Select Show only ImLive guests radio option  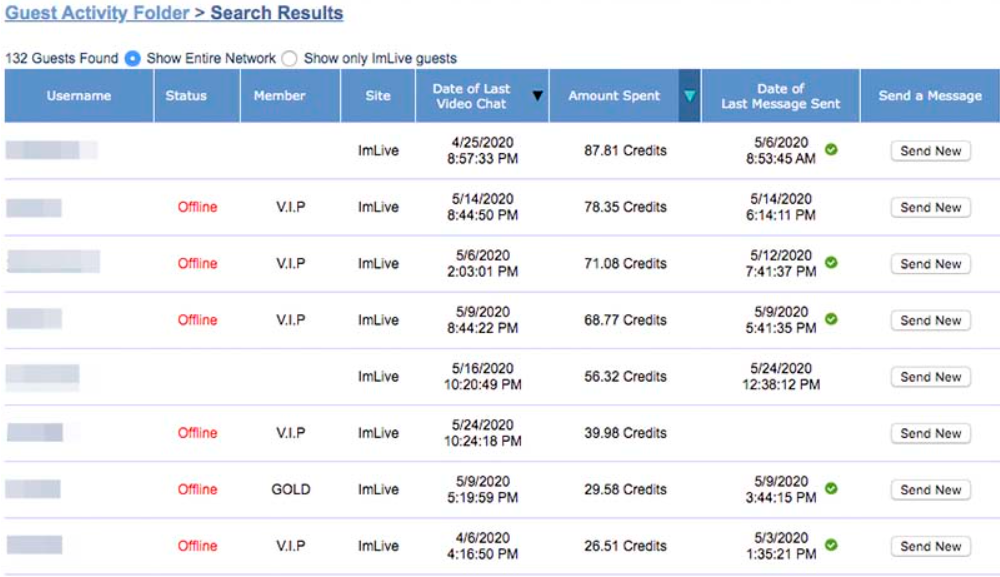tap(290, 59)
